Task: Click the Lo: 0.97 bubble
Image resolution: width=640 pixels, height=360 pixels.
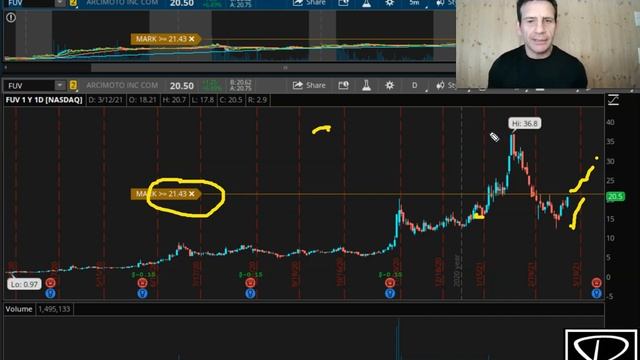Action: tap(24, 284)
